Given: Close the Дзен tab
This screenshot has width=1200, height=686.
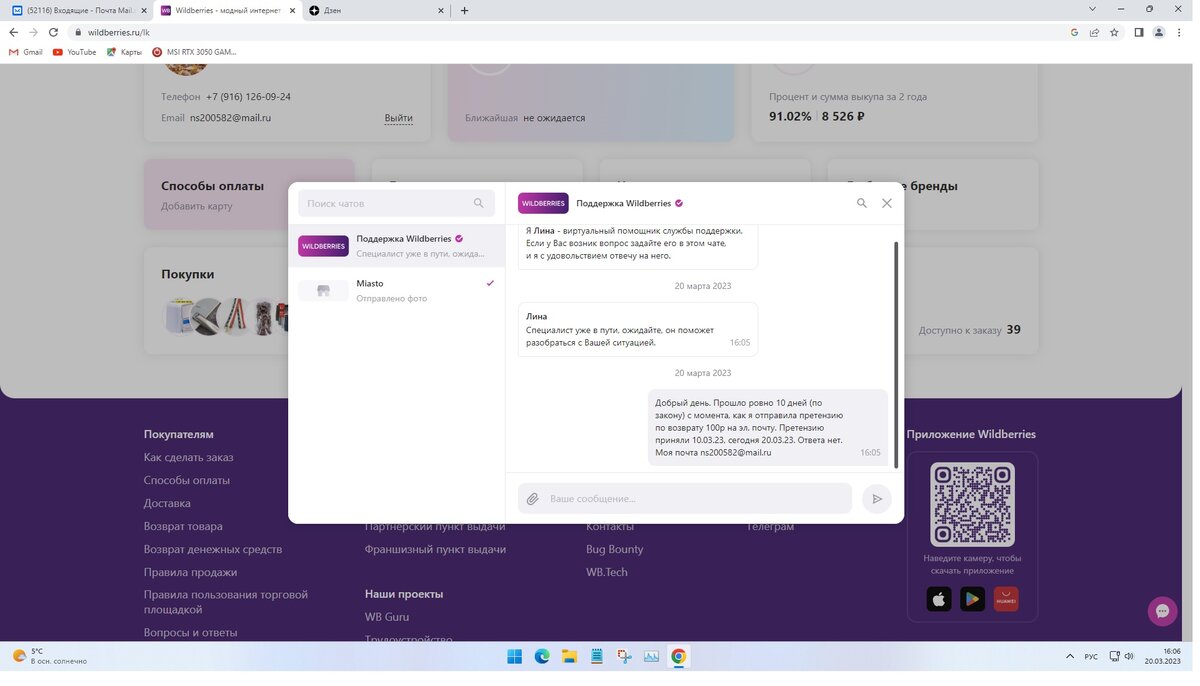Looking at the screenshot, I should click(x=441, y=10).
